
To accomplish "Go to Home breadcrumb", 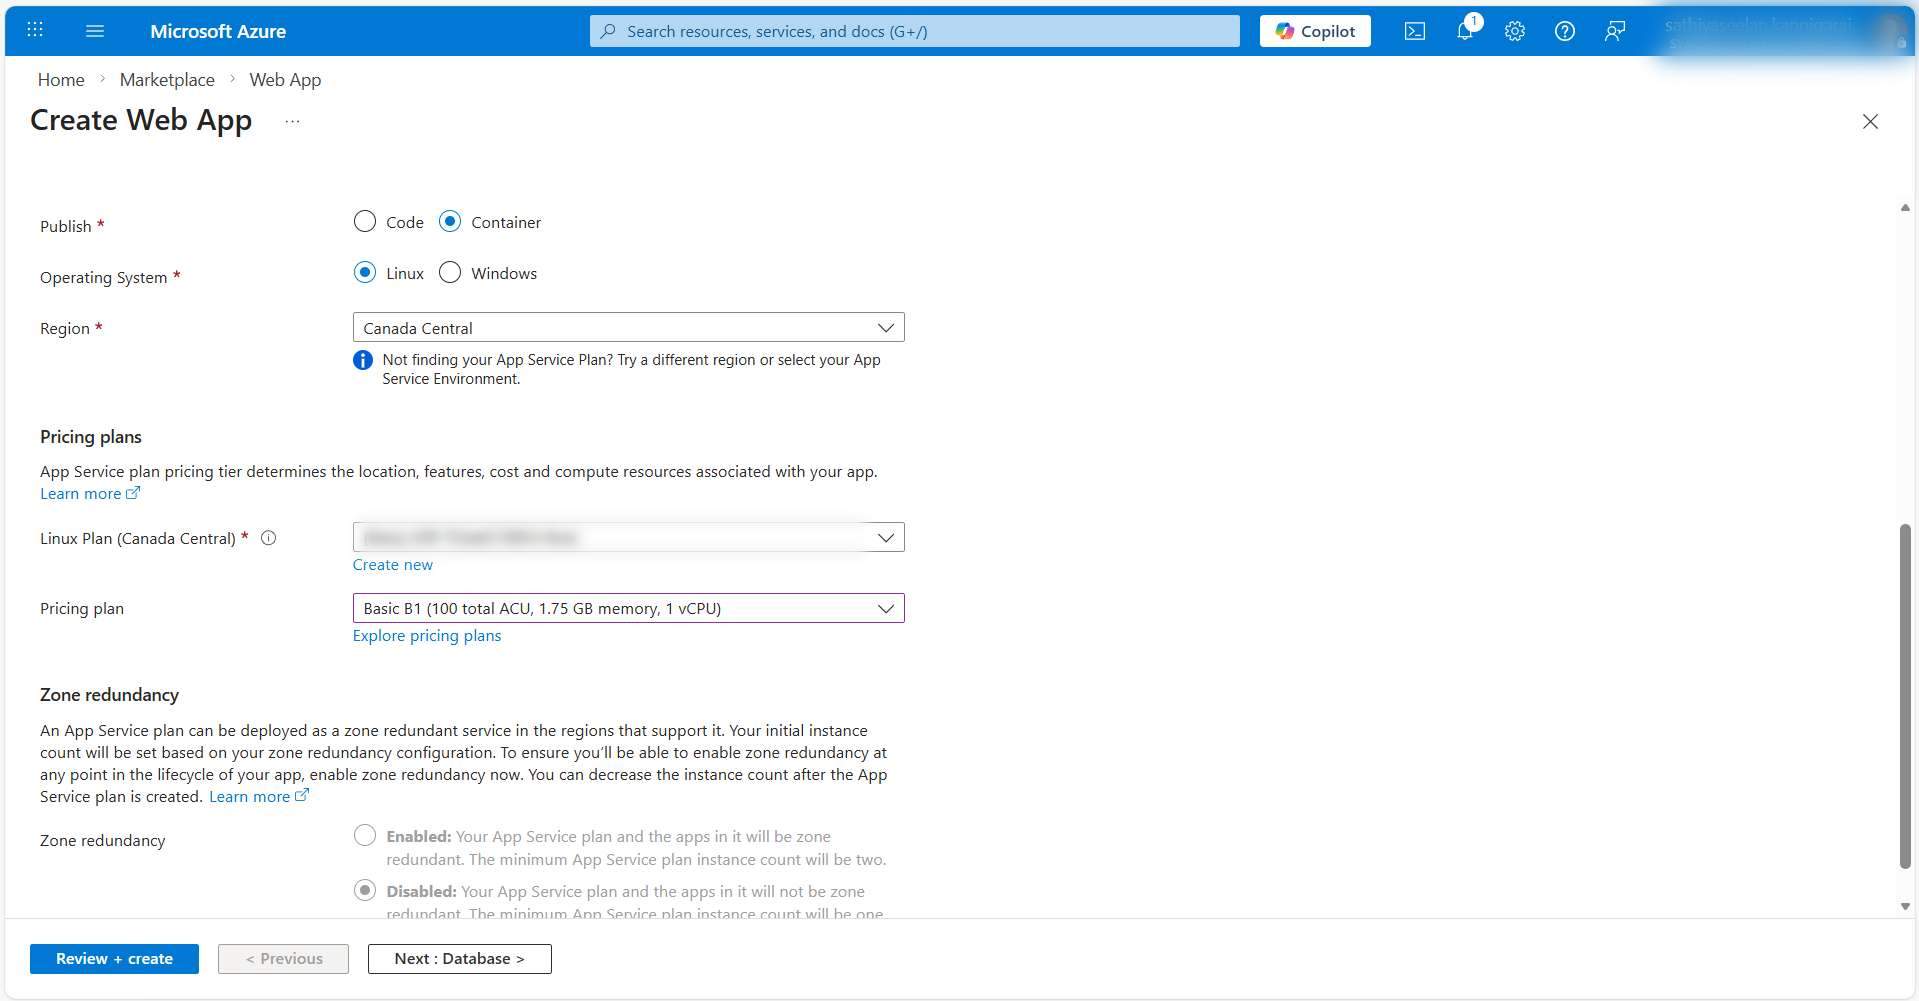I will (x=61, y=79).
